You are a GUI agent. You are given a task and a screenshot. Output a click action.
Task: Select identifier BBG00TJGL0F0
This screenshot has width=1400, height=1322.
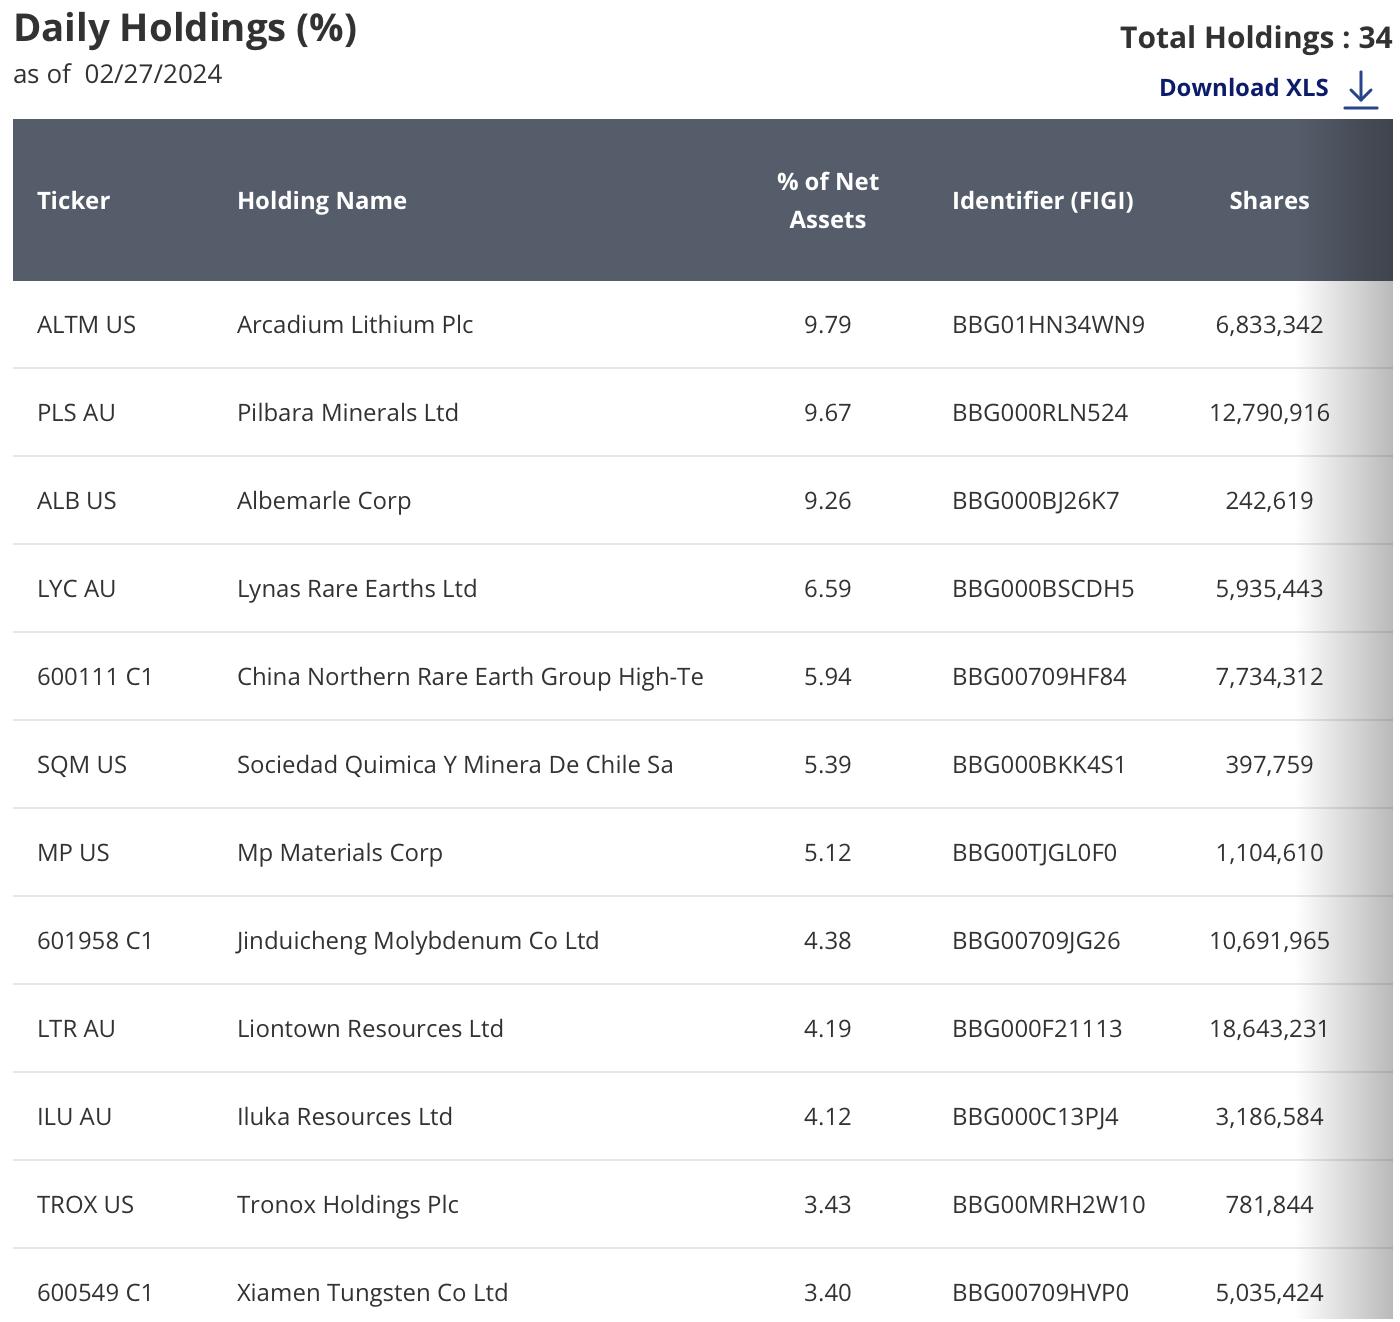coord(1035,852)
